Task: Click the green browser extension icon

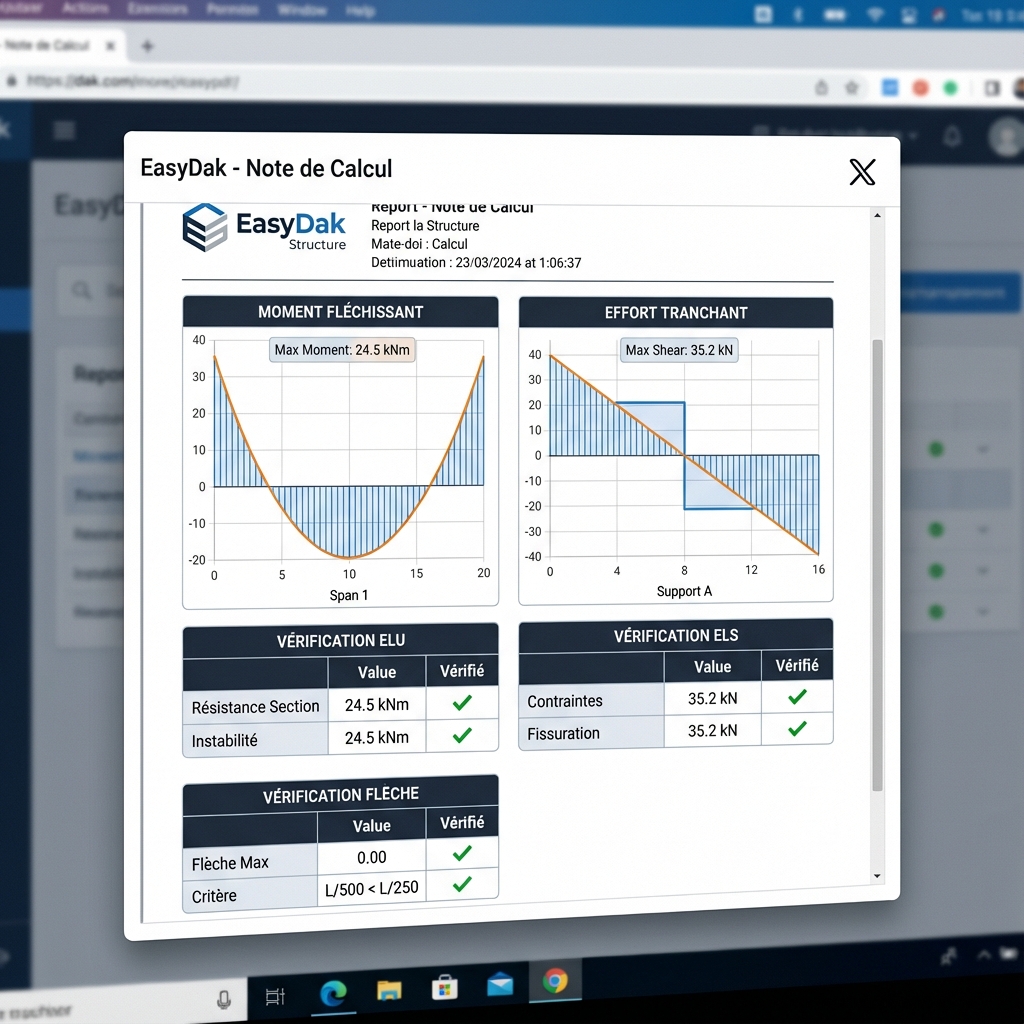Action: click(951, 88)
